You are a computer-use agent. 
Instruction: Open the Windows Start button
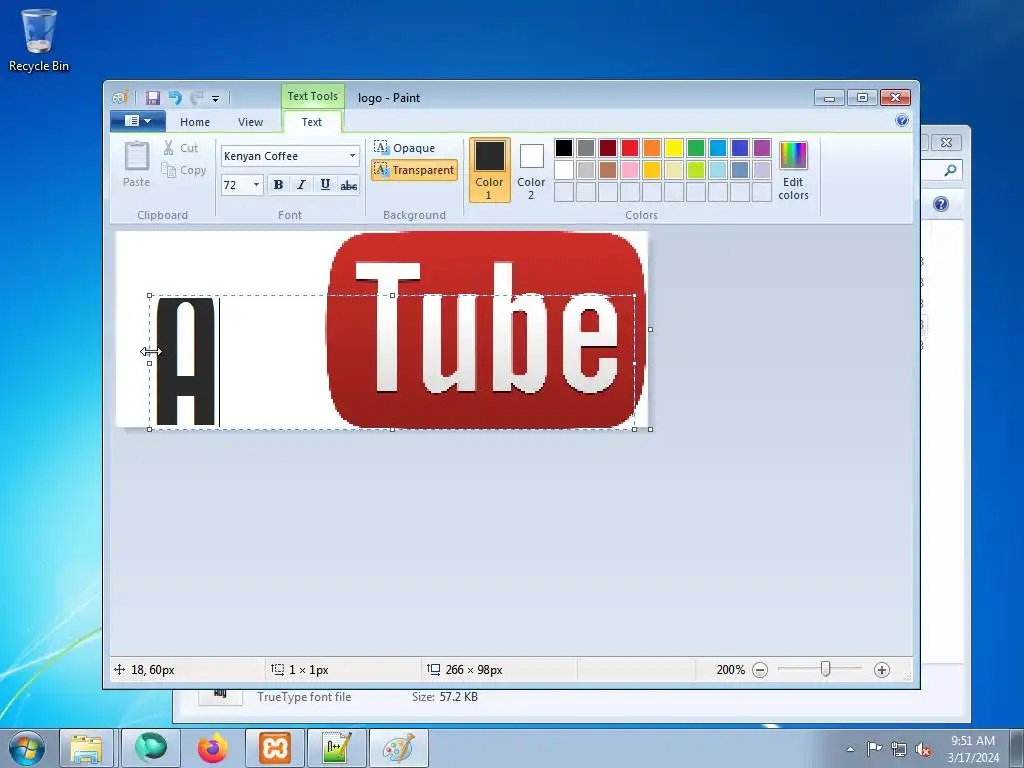(x=27, y=748)
